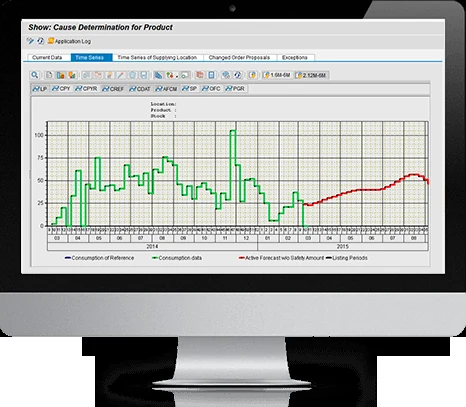Open Time Series of Supplying Location tab
Viewport: 466px width, 407px height.
tap(157, 58)
